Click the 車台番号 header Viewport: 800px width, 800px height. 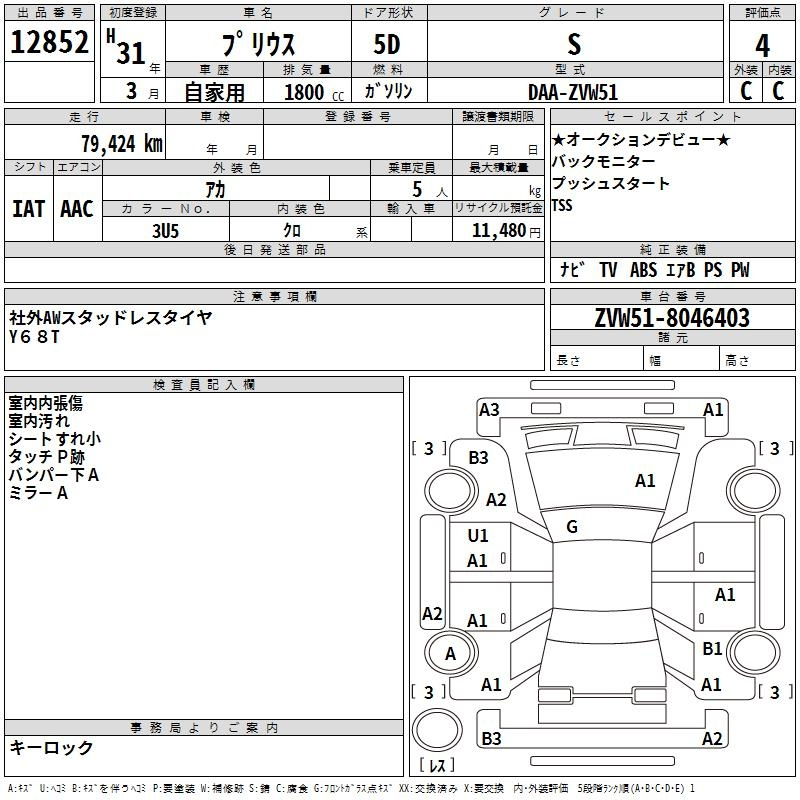673,297
